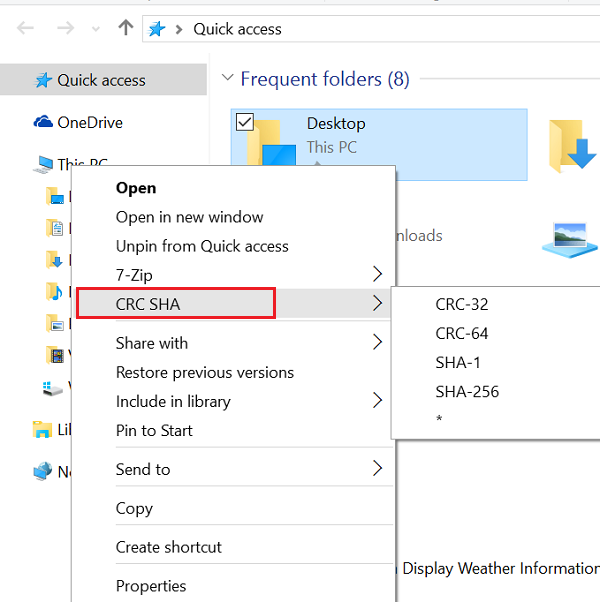This screenshot has width=600, height=602.
Task: Click the Quick access star icon in sidebar
Action: click(x=43, y=80)
